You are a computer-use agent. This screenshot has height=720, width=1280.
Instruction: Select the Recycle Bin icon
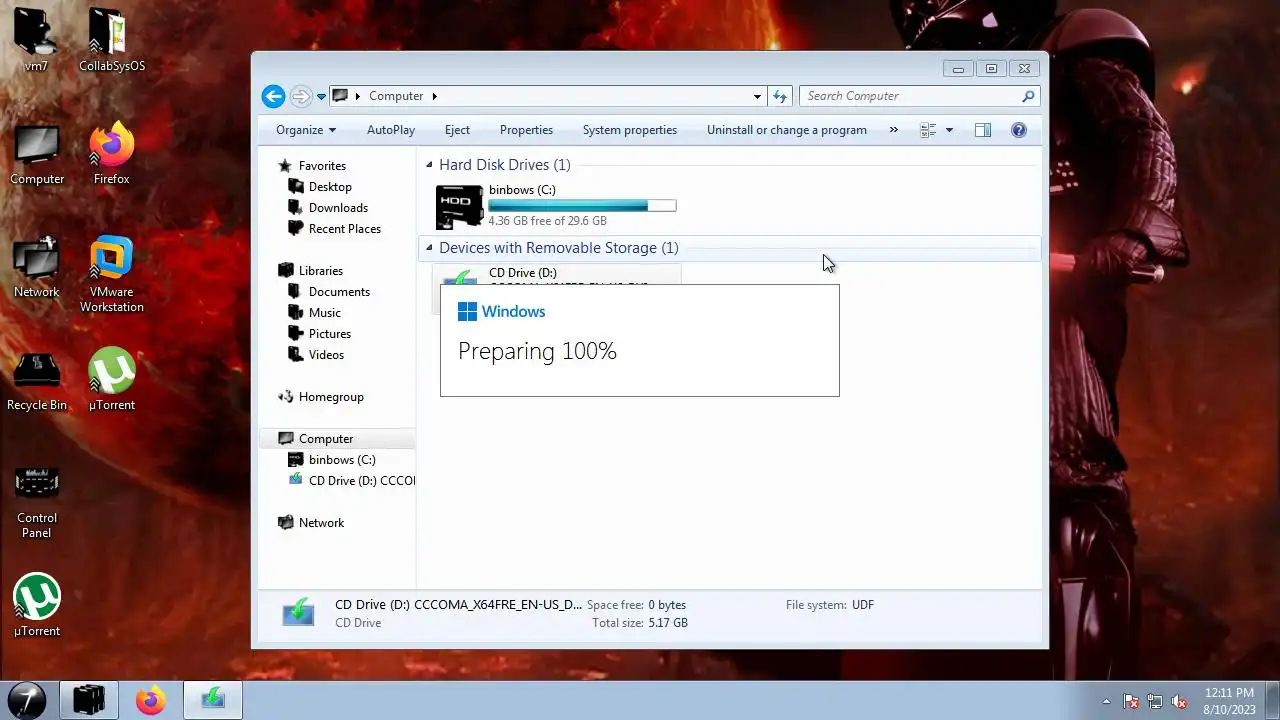(x=37, y=380)
